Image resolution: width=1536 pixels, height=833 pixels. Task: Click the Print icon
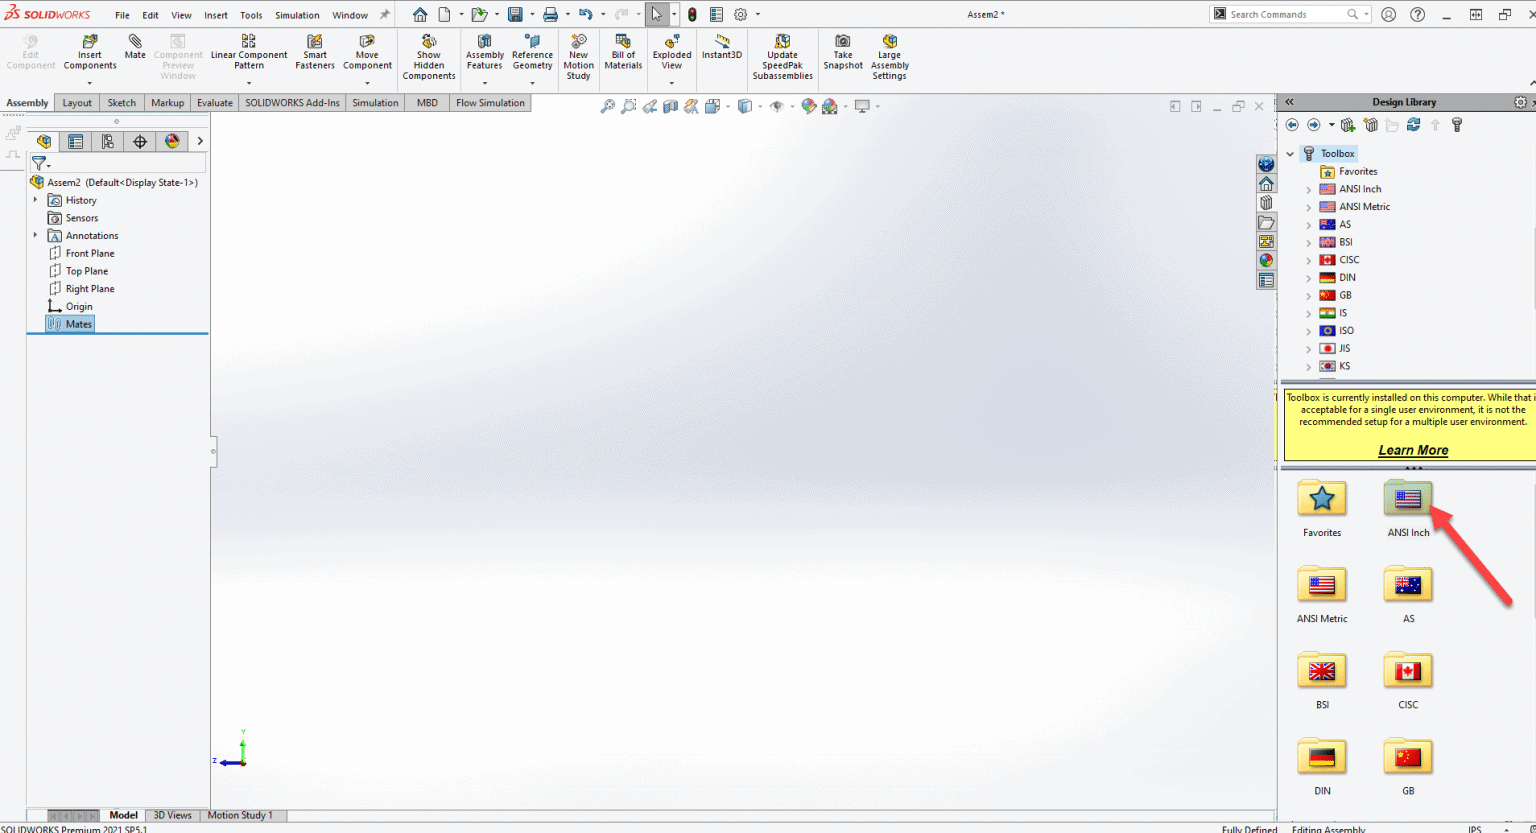(x=550, y=15)
